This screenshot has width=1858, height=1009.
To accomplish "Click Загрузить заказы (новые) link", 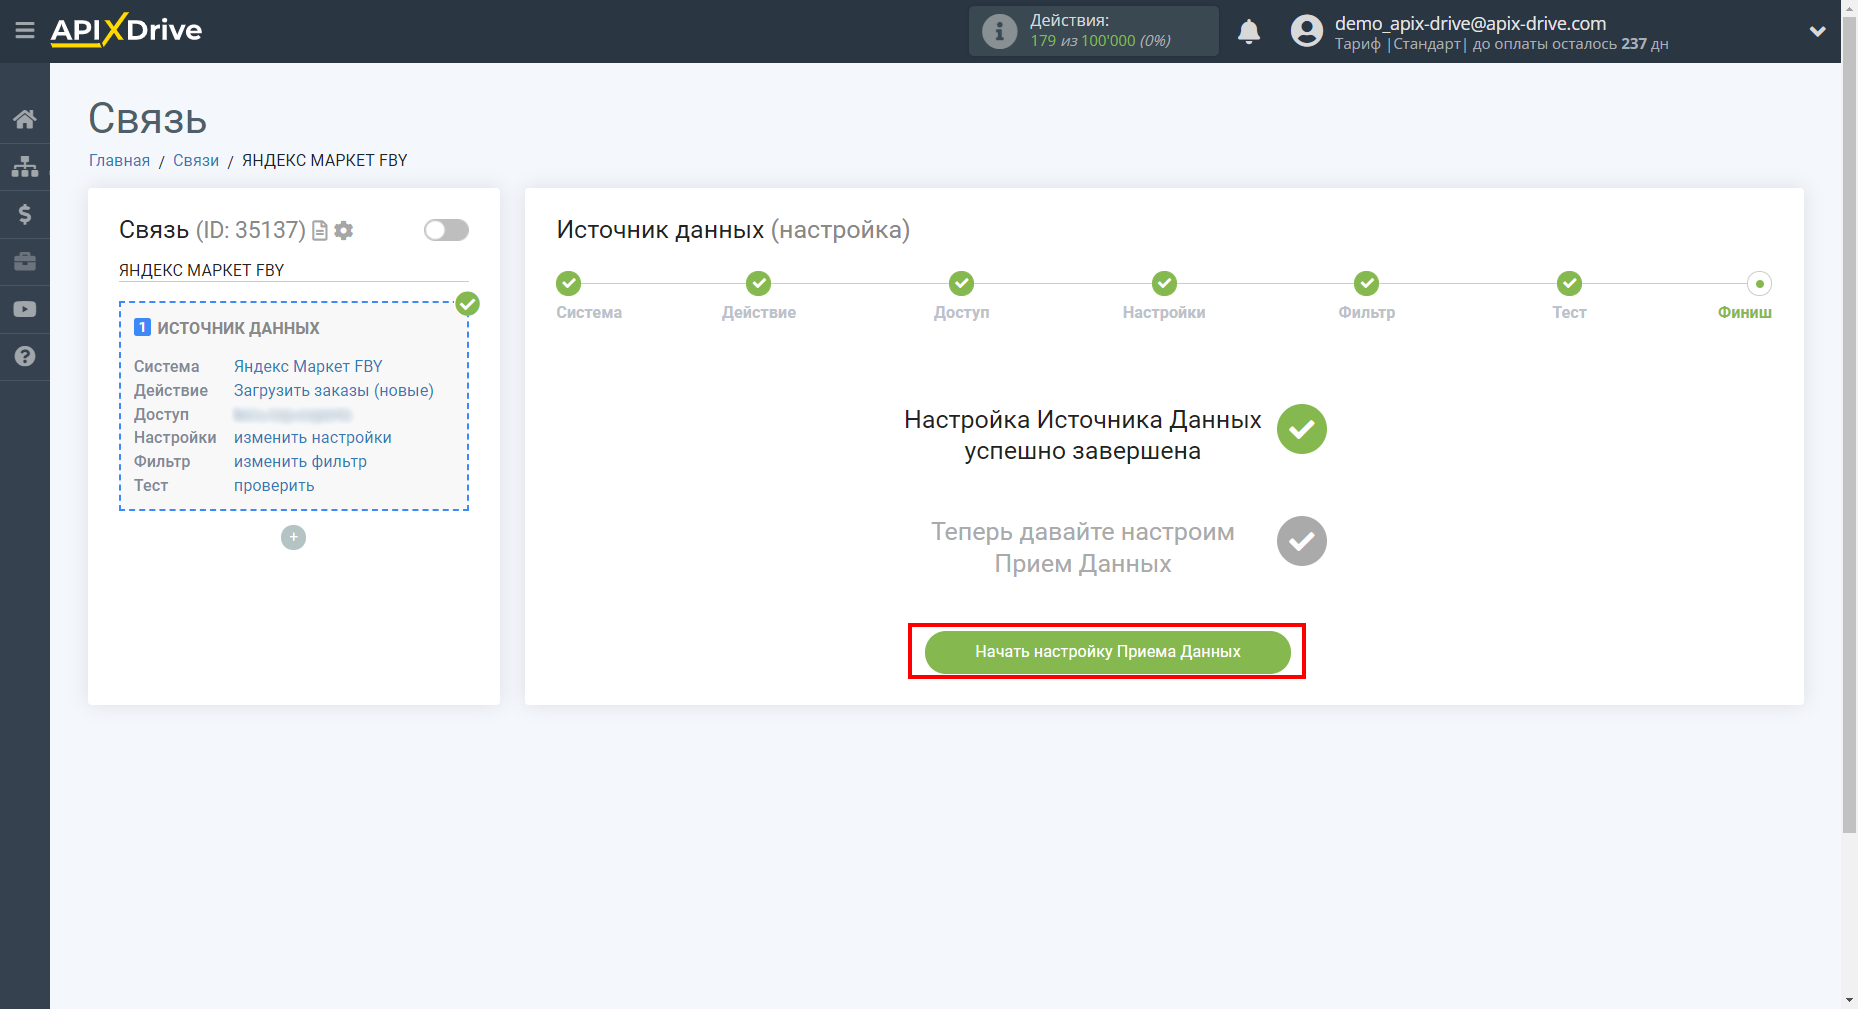I will pos(334,390).
